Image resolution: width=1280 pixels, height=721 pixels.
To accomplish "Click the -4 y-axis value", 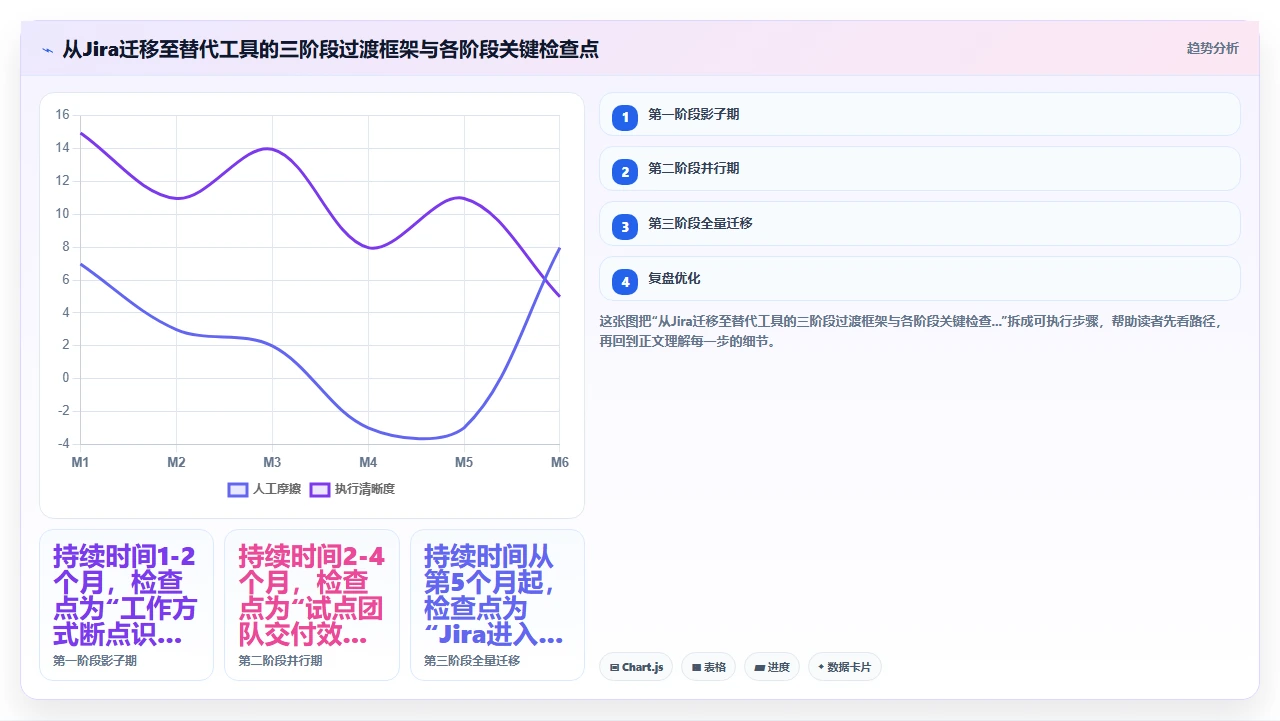I will (x=63, y=443).
